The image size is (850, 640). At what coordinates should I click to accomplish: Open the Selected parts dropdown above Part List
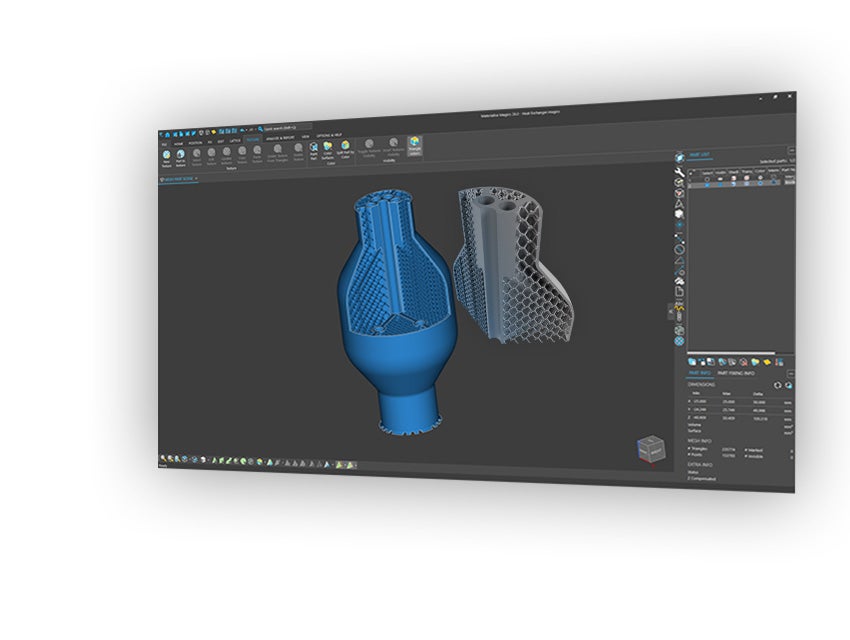[x=775, y=160]
